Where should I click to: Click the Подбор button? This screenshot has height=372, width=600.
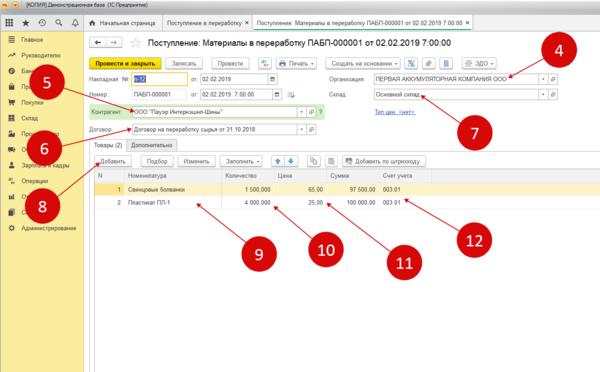point(157,162)
